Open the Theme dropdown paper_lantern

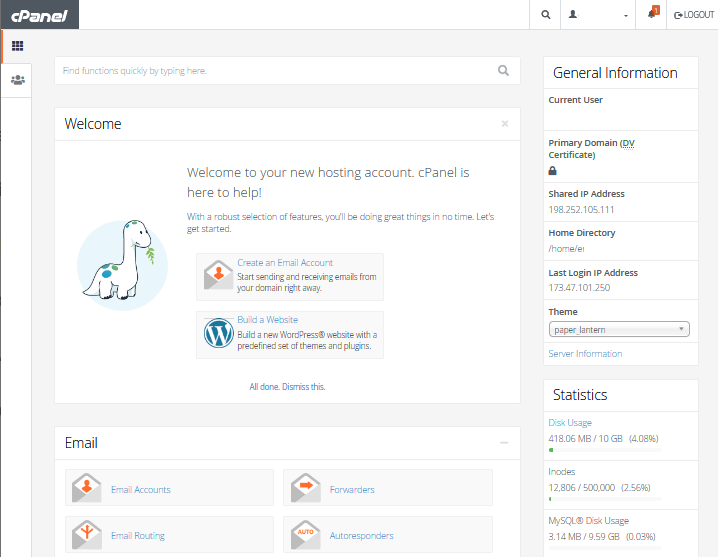(619, 329)
